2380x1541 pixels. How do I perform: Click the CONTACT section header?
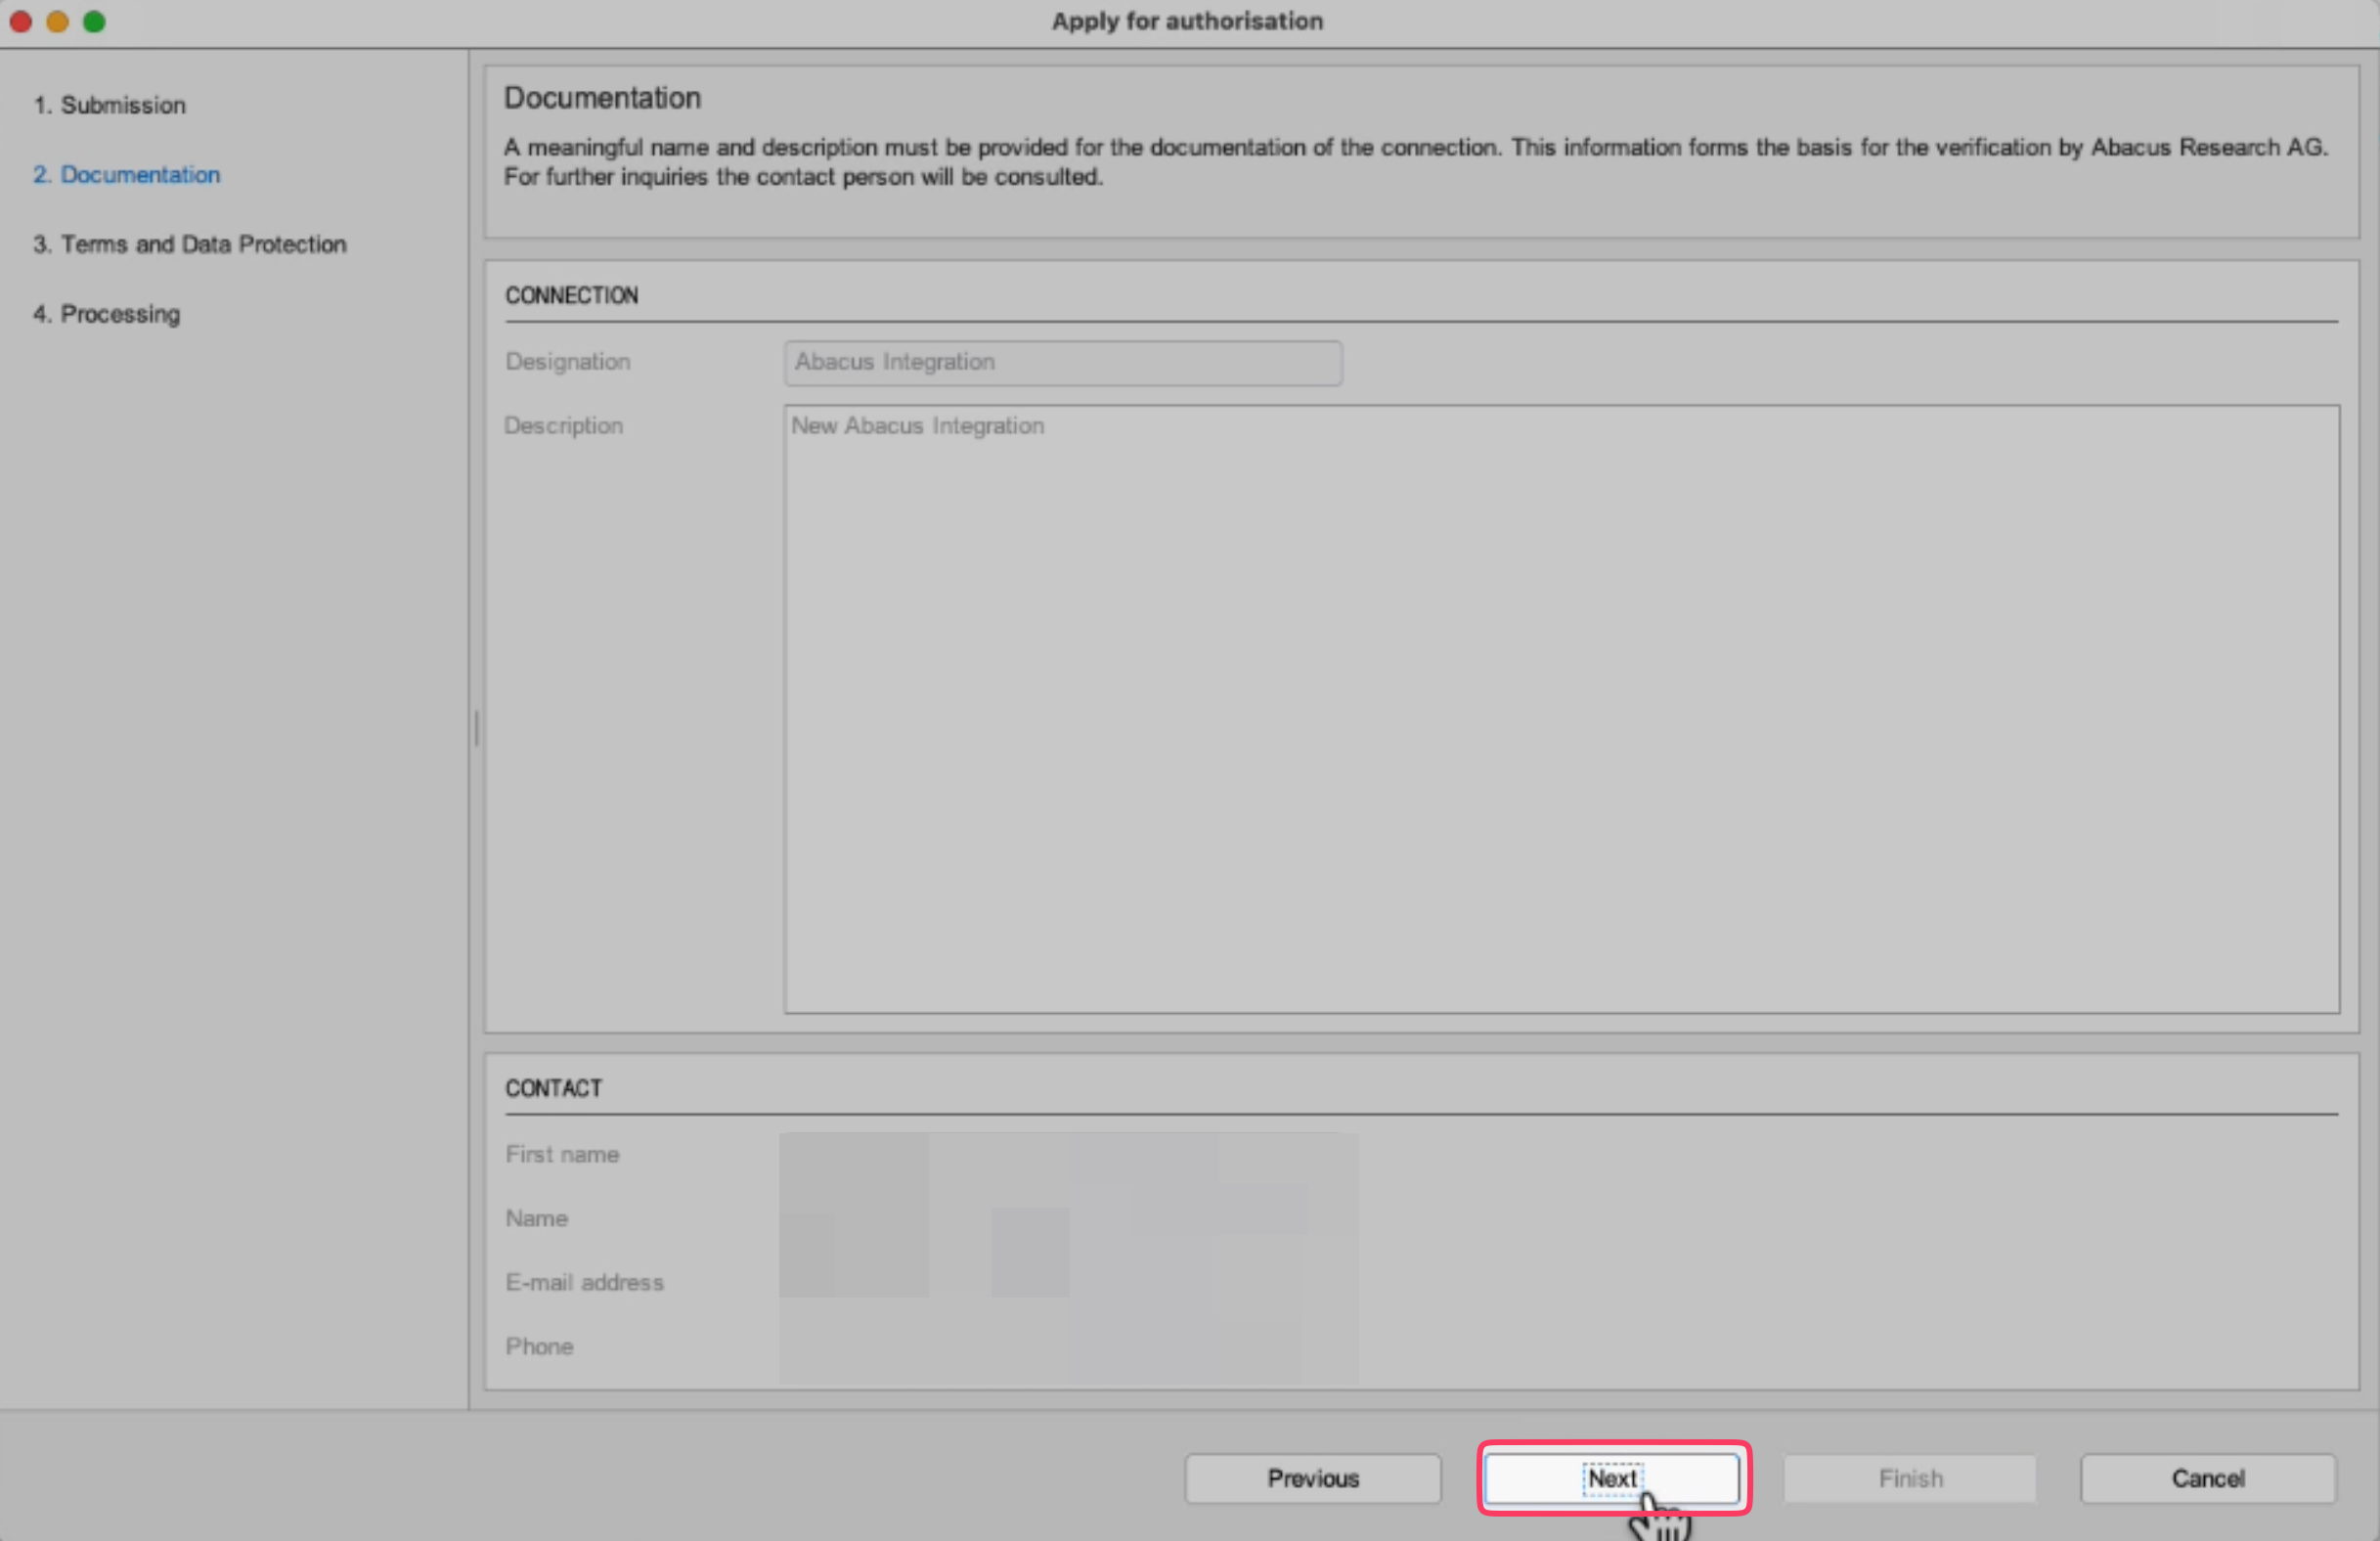553,1088
